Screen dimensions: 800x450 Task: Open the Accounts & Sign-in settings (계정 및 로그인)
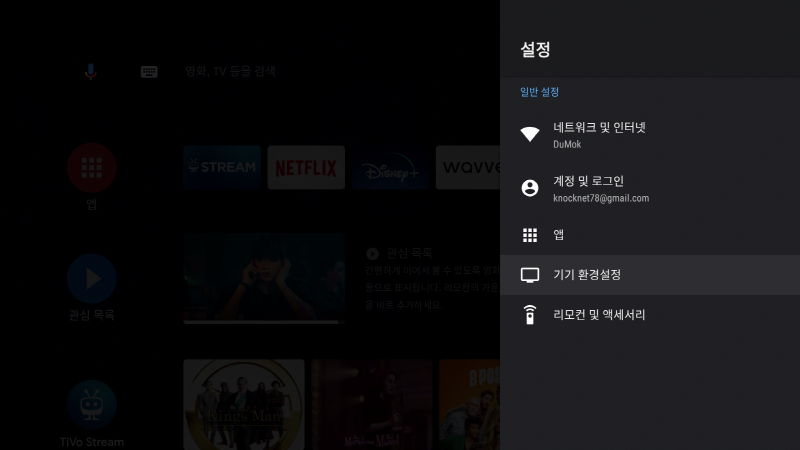pyautogui.click(x=650, y=188)
